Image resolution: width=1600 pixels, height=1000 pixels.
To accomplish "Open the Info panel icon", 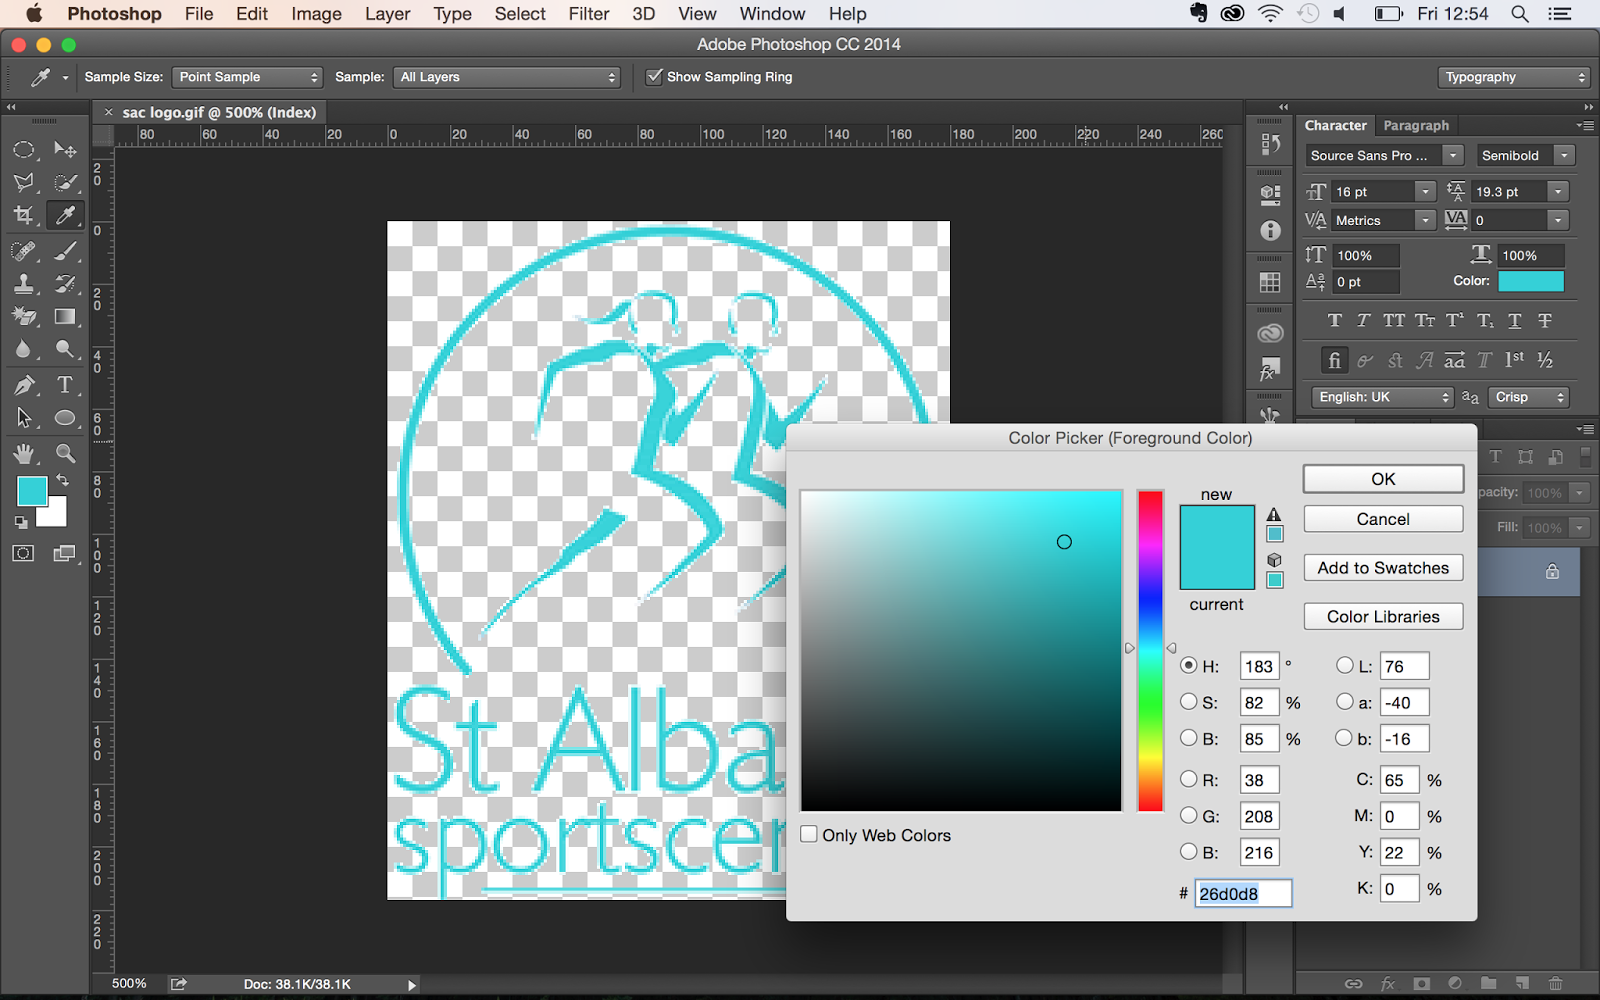I will click(1270, 231).
